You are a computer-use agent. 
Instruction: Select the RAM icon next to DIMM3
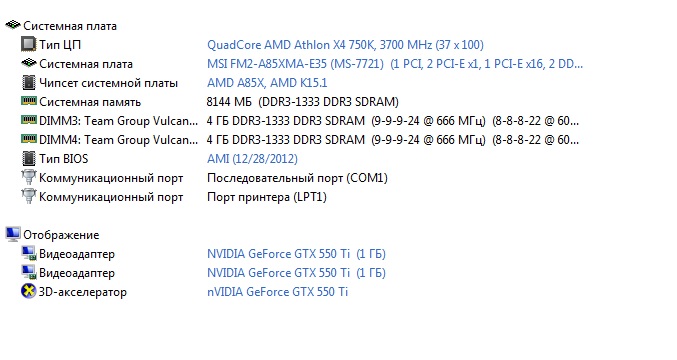tap(28, 120)
